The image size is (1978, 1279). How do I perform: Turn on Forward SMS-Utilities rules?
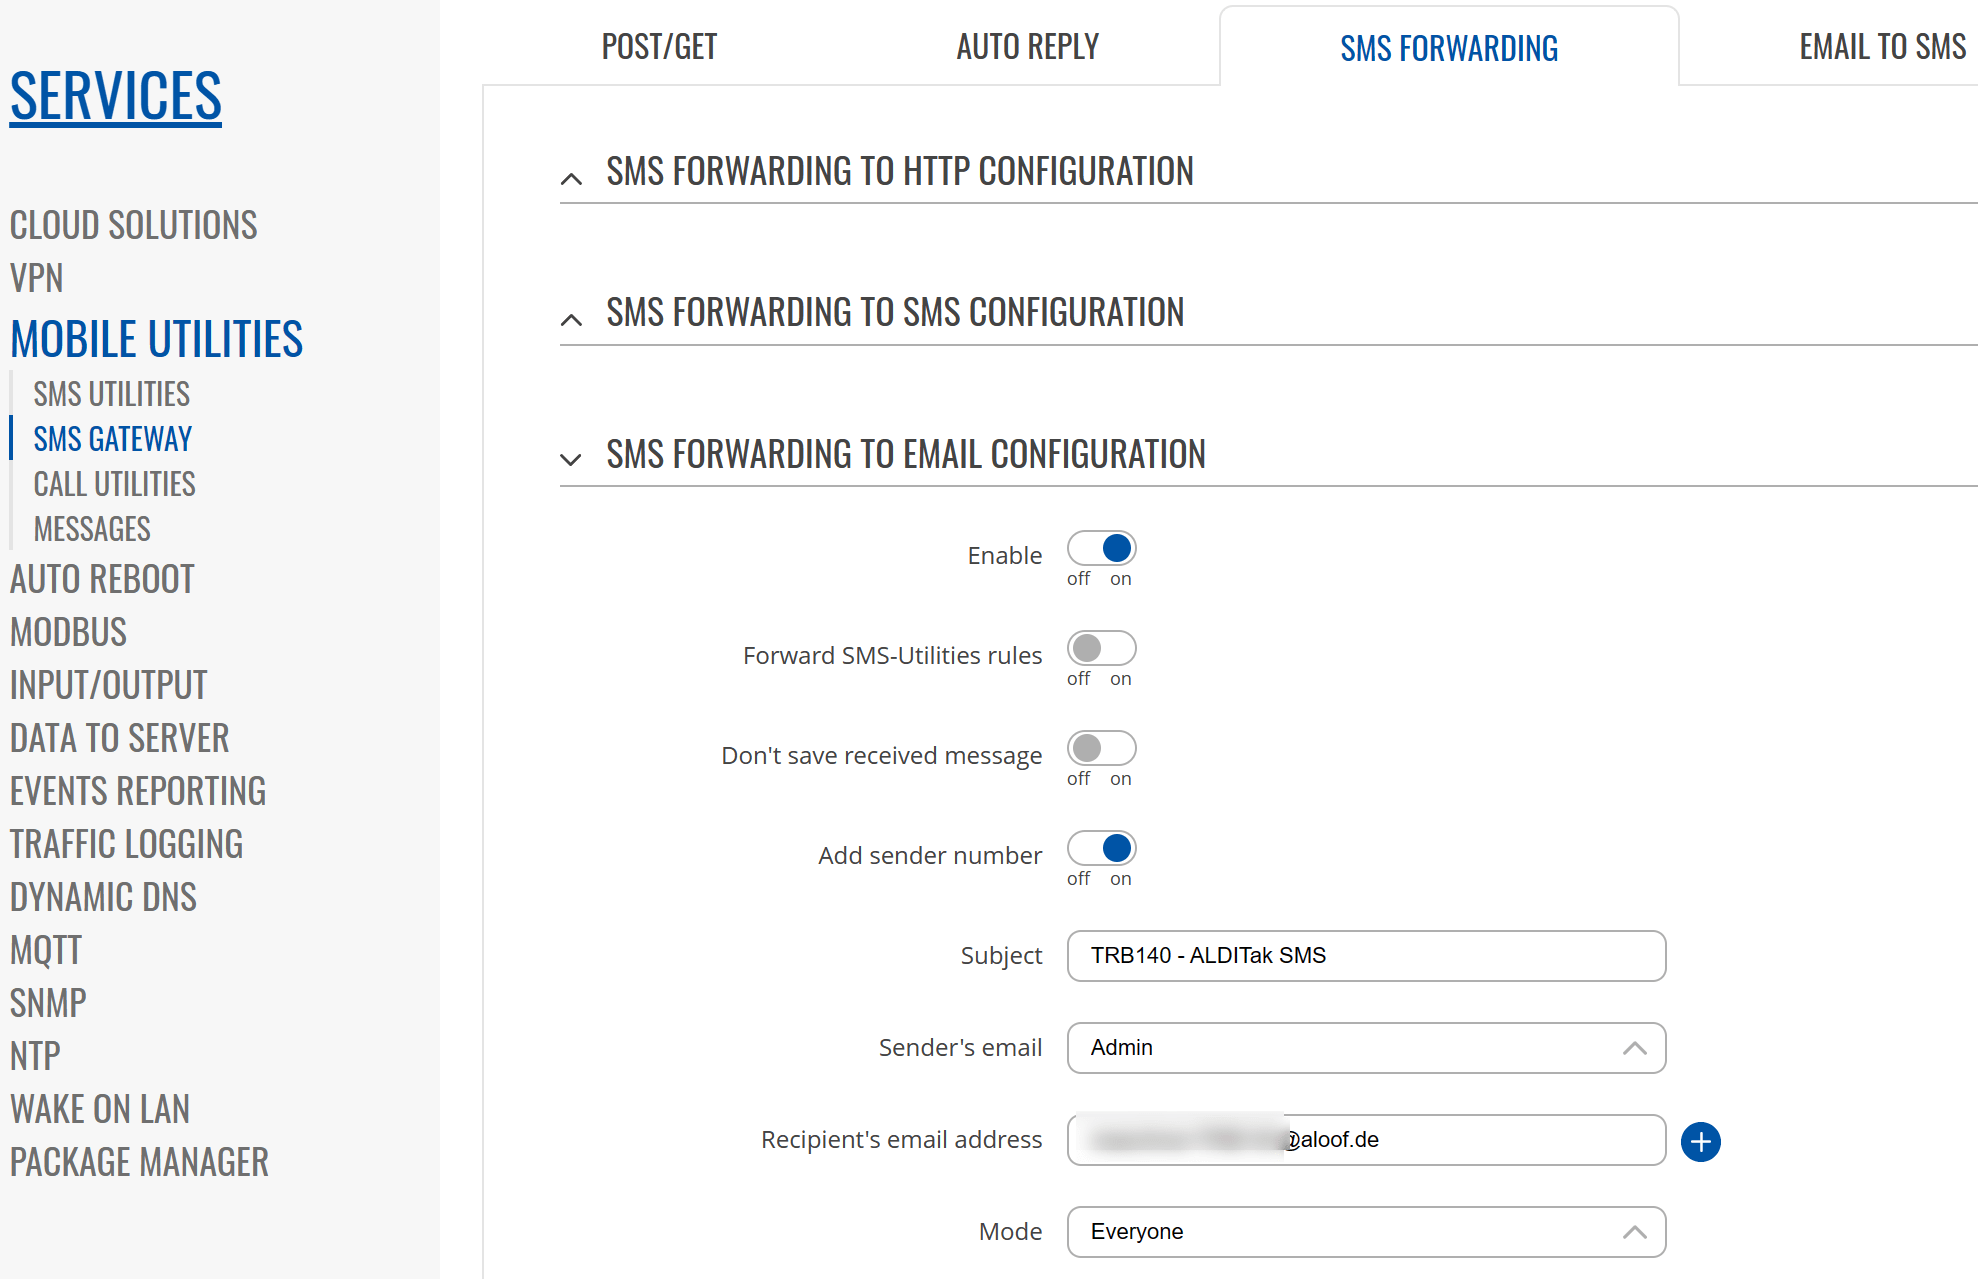[x=1101, y=648]
